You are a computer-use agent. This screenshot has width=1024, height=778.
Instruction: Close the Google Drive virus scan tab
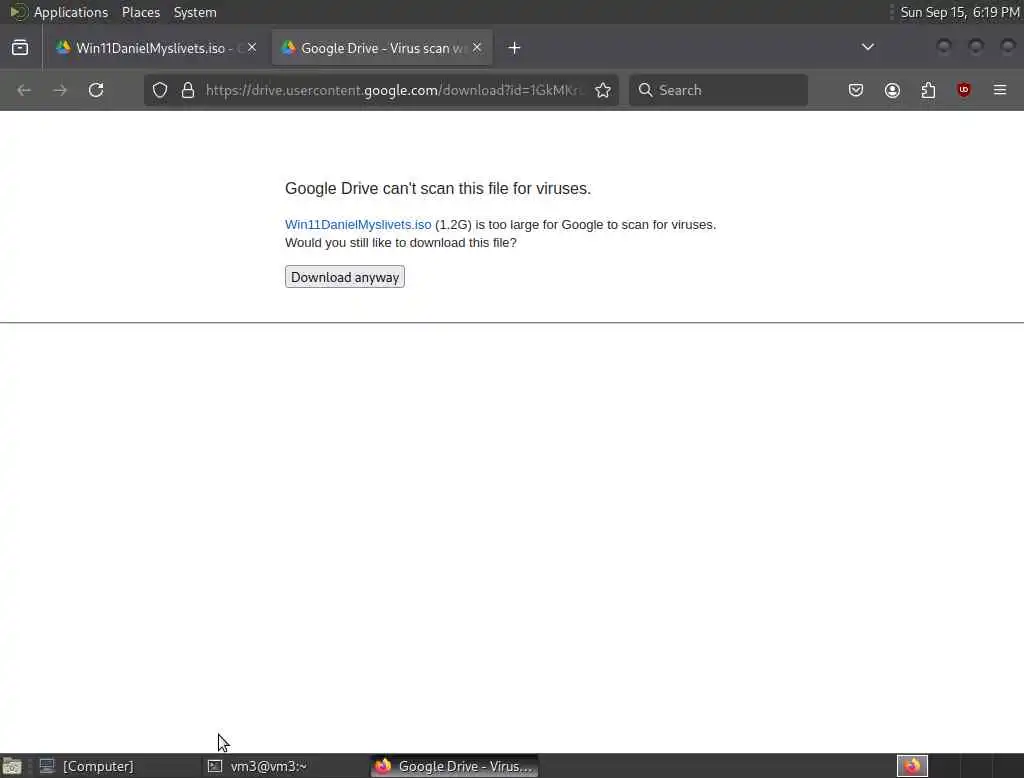point(477,48)
